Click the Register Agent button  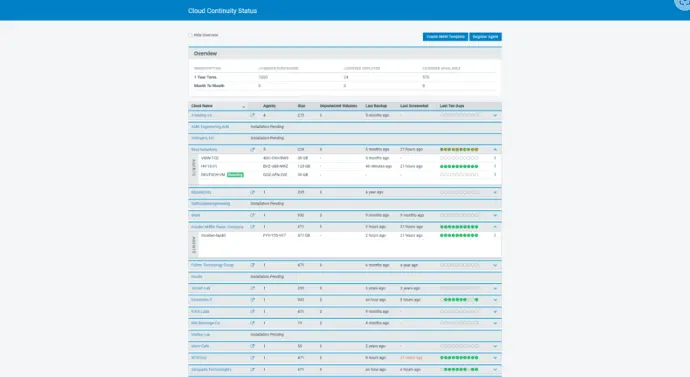485,37
